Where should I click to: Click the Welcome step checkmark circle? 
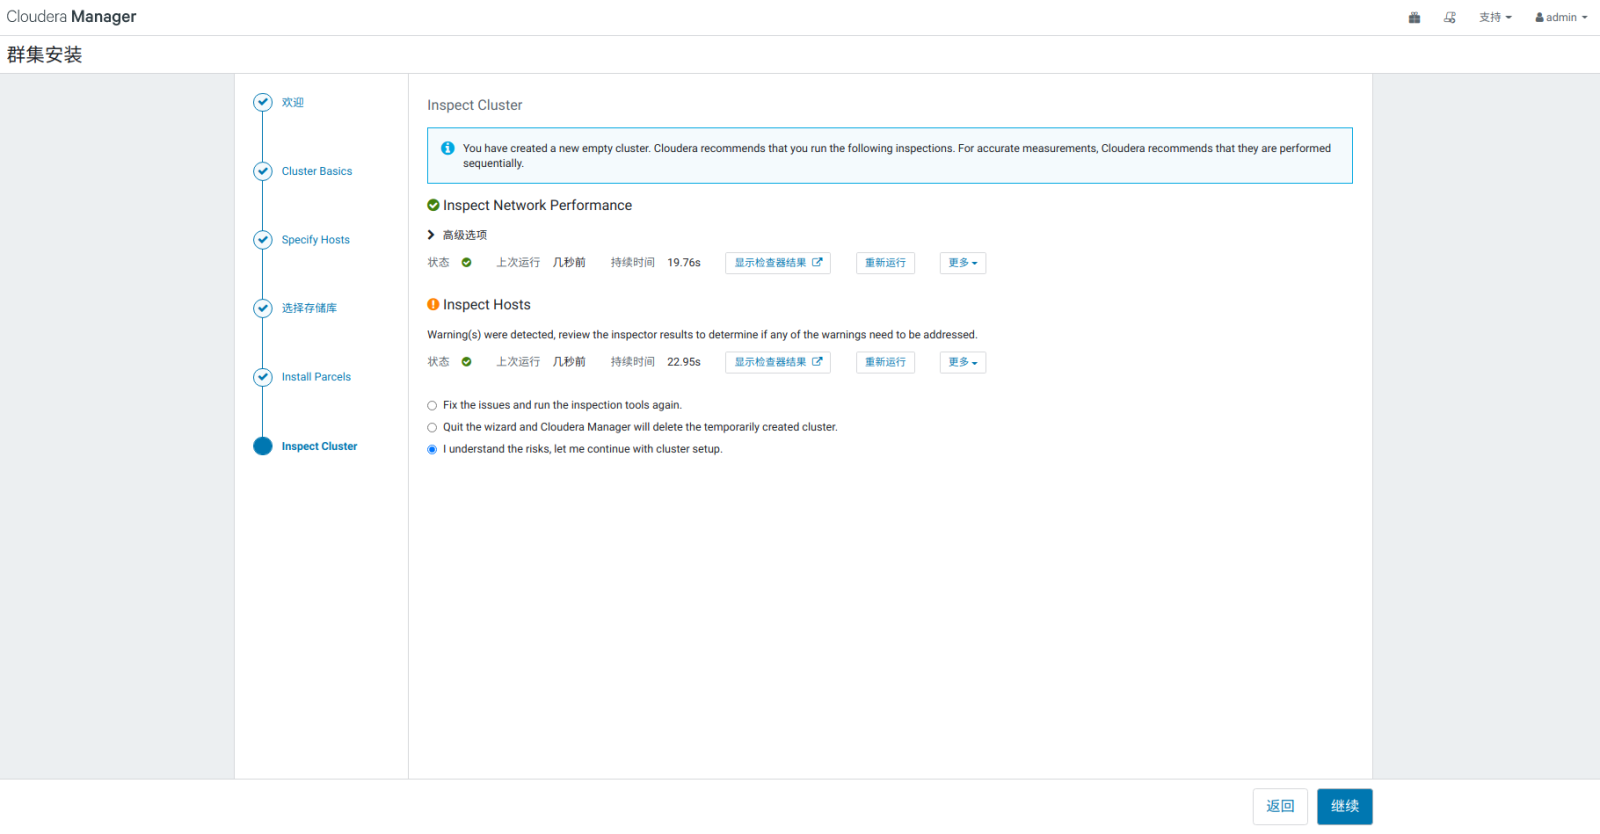pos(263,102)
